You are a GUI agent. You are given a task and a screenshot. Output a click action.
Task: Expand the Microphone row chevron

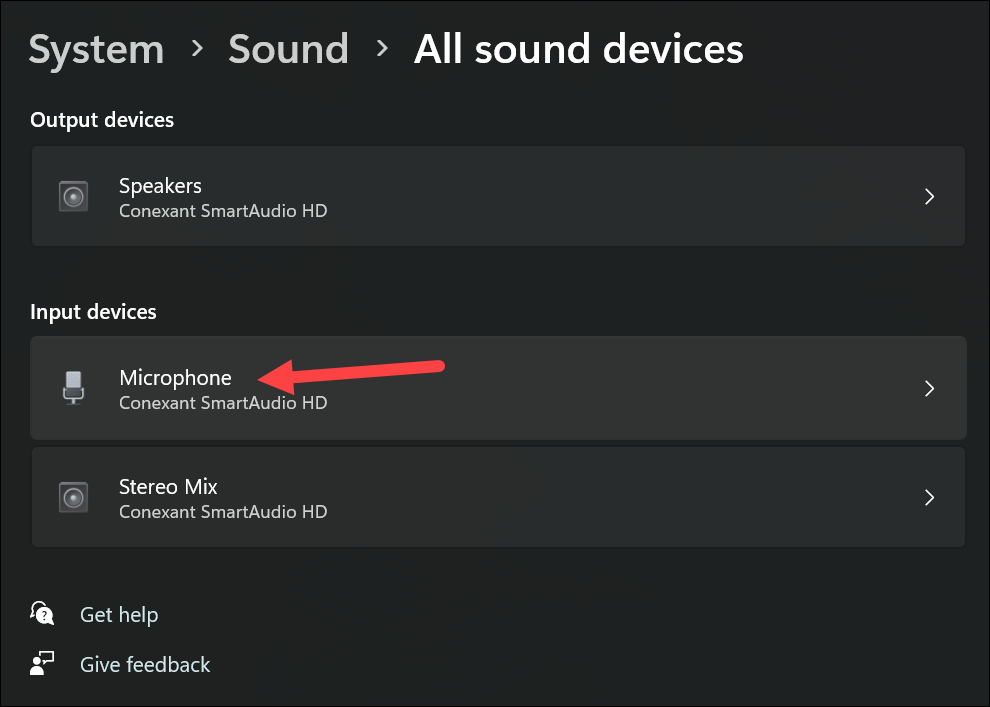(x=929, y=388)
